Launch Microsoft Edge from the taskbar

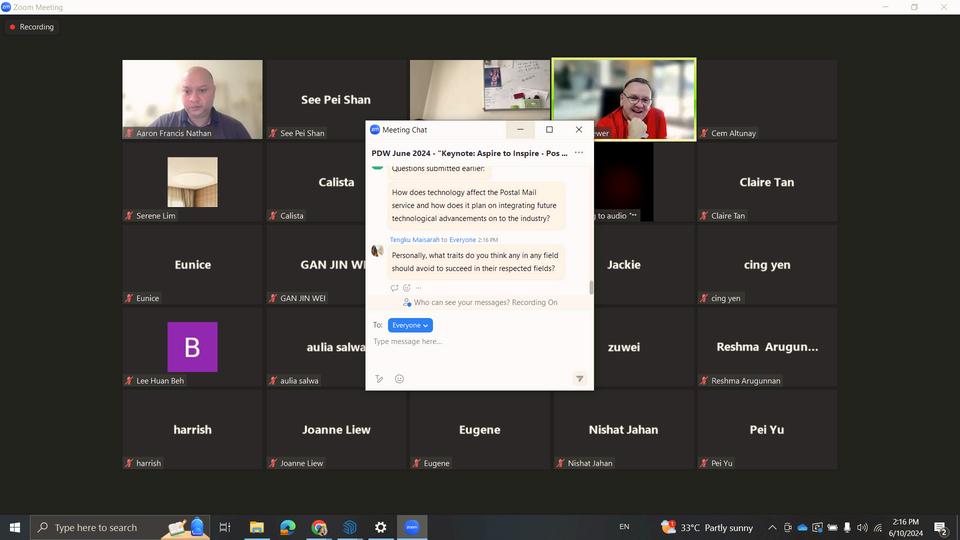288,527
